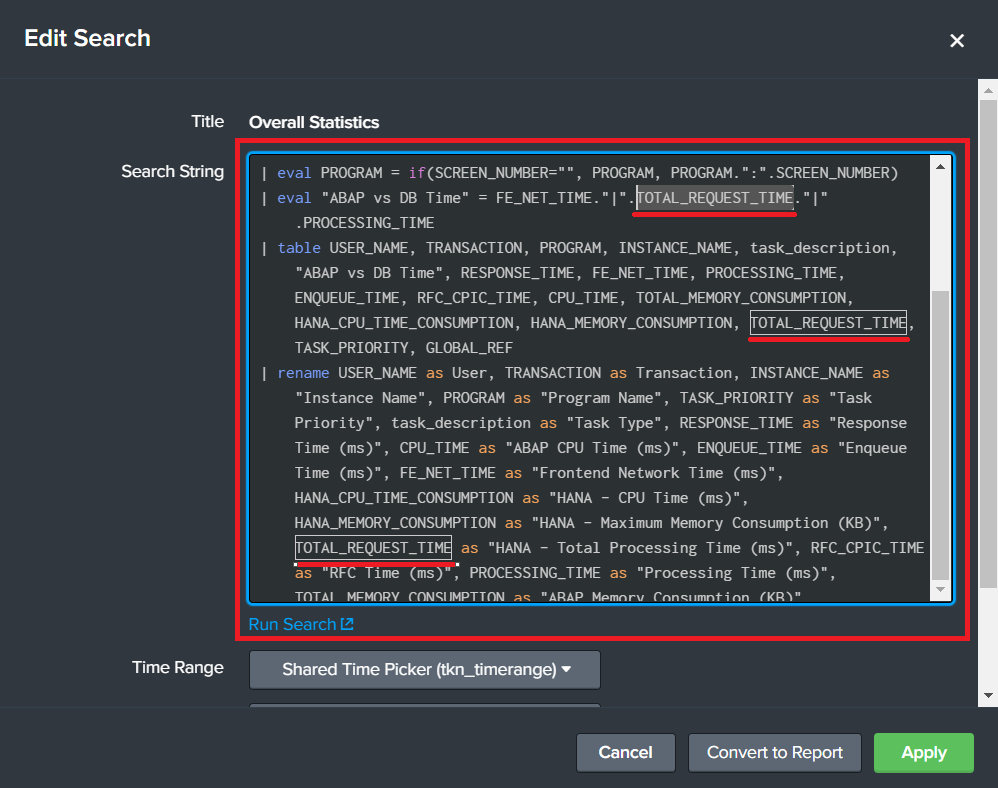The height and width of the screenshot is (788, 998).
Task: Click the dialog's outer scroll down arrow
Action: click(988, 695)
